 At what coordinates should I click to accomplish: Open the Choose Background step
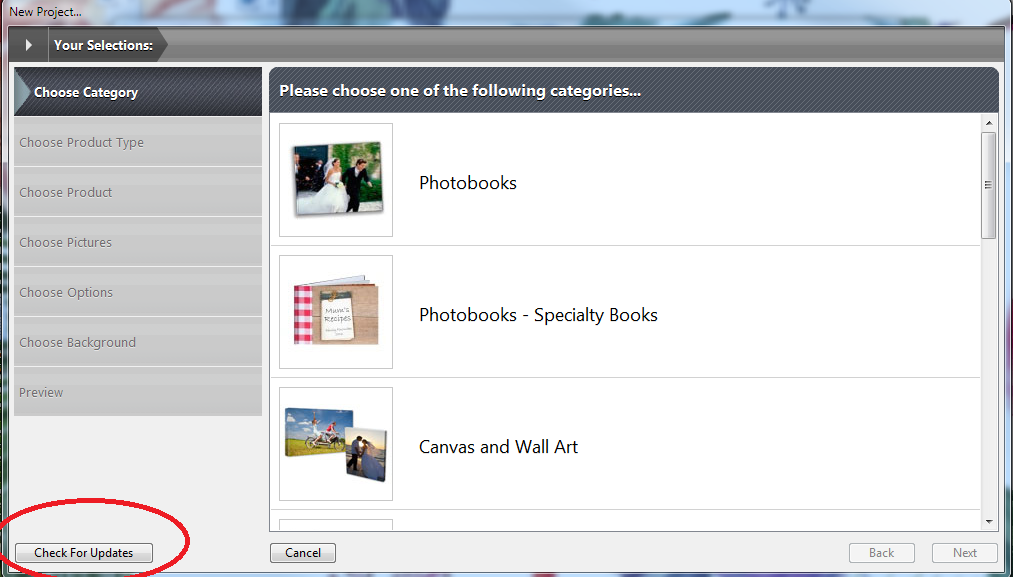(x=138, y=342)
